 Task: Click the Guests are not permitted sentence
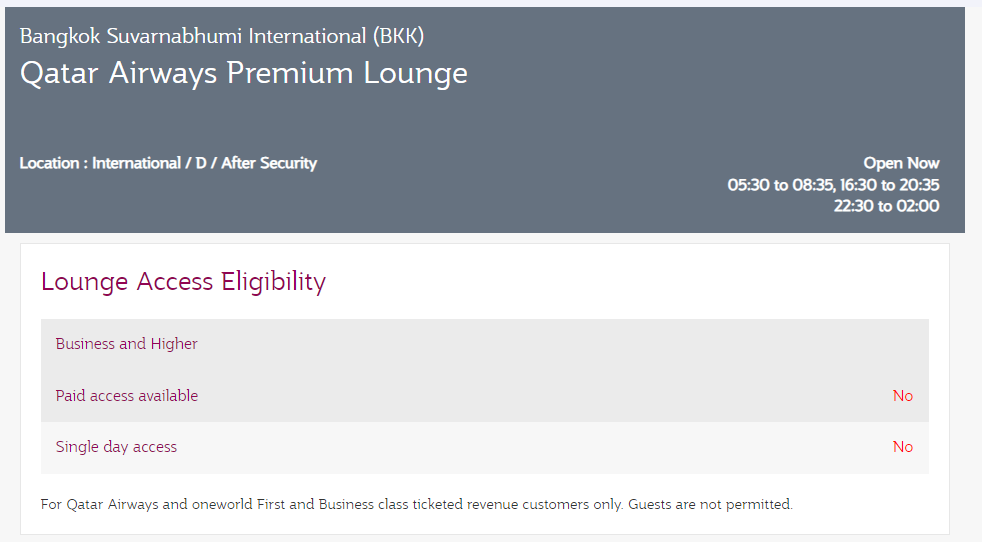[710, 505]
